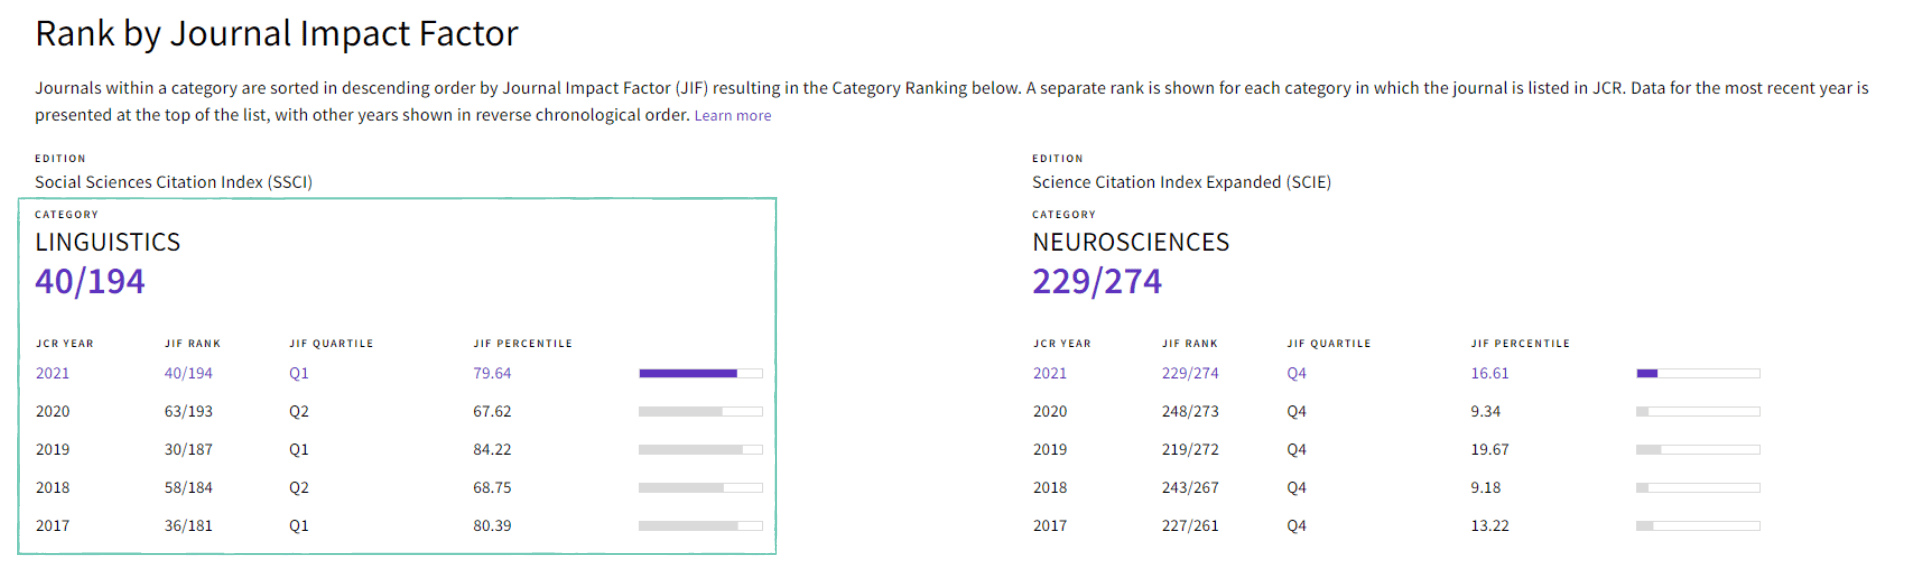Click the 2021 Linguistics percentile progress bar

pyautogui.click(x=700, y=373)
